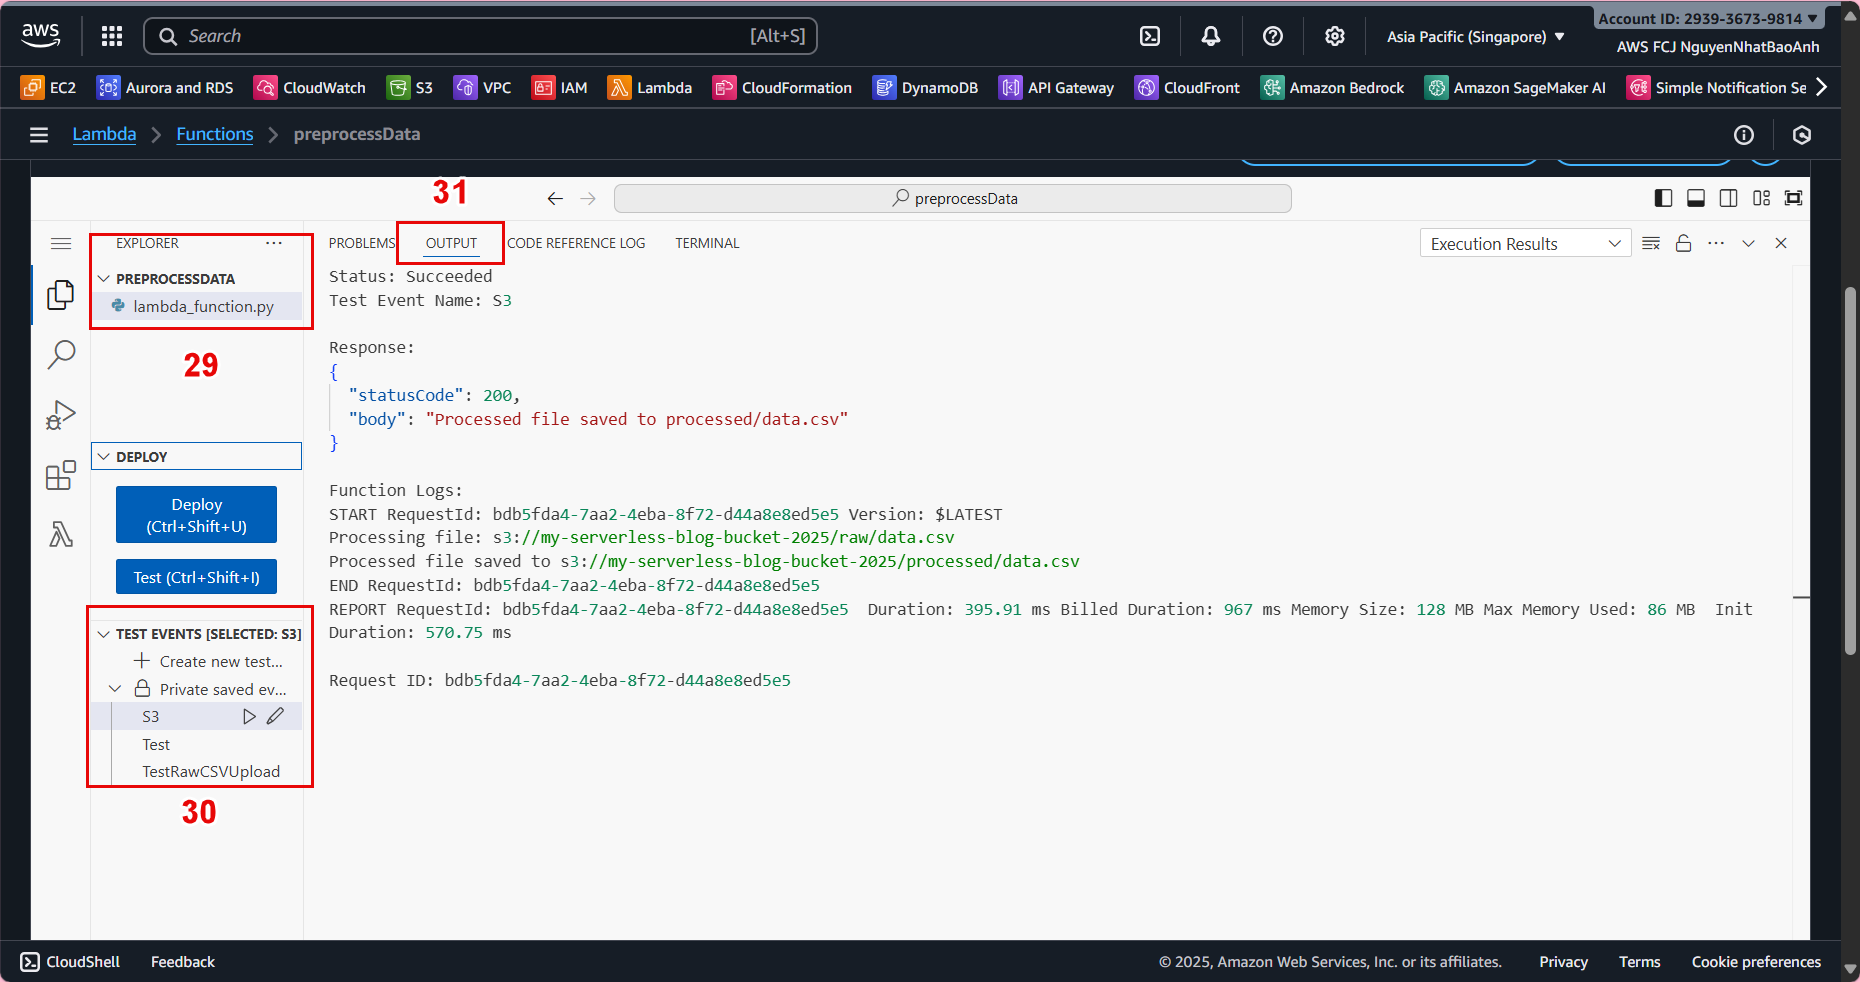This screenshot has height=982, width=1860.
Task: Open EC2 from the favorites bar
Action: 48,88
